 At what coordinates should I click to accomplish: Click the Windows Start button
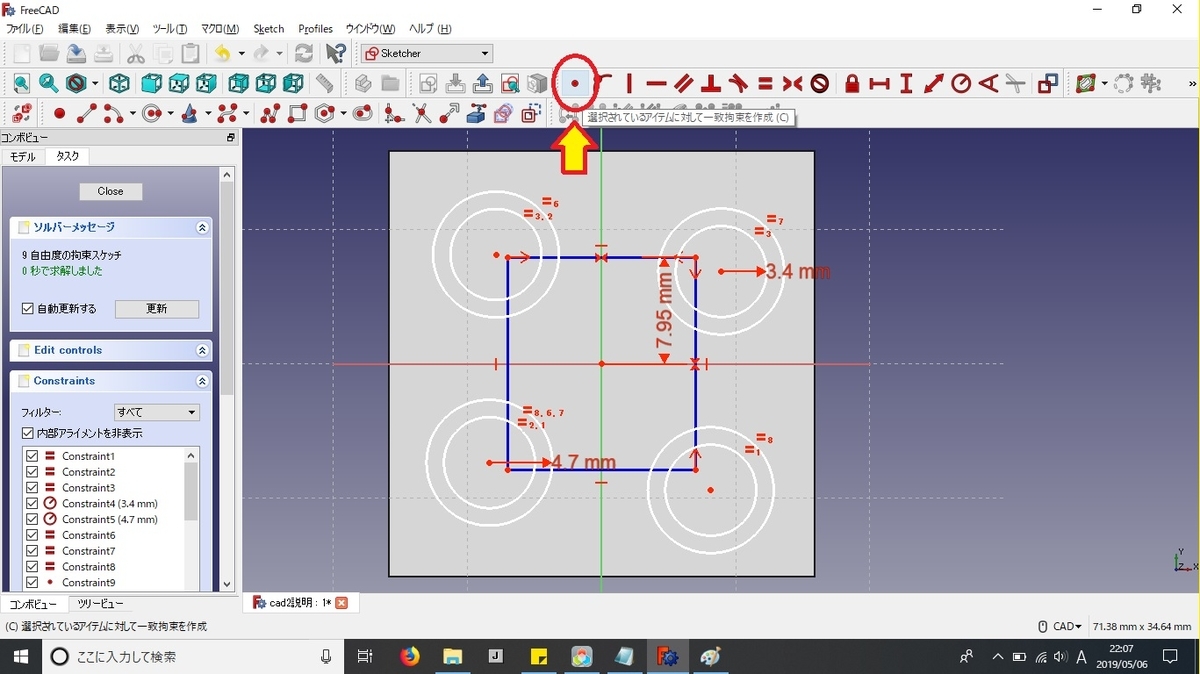tap(19, 656)
